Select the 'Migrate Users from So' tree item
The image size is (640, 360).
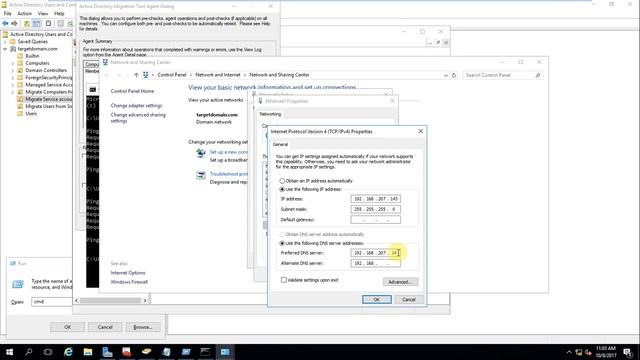[49, 107]
